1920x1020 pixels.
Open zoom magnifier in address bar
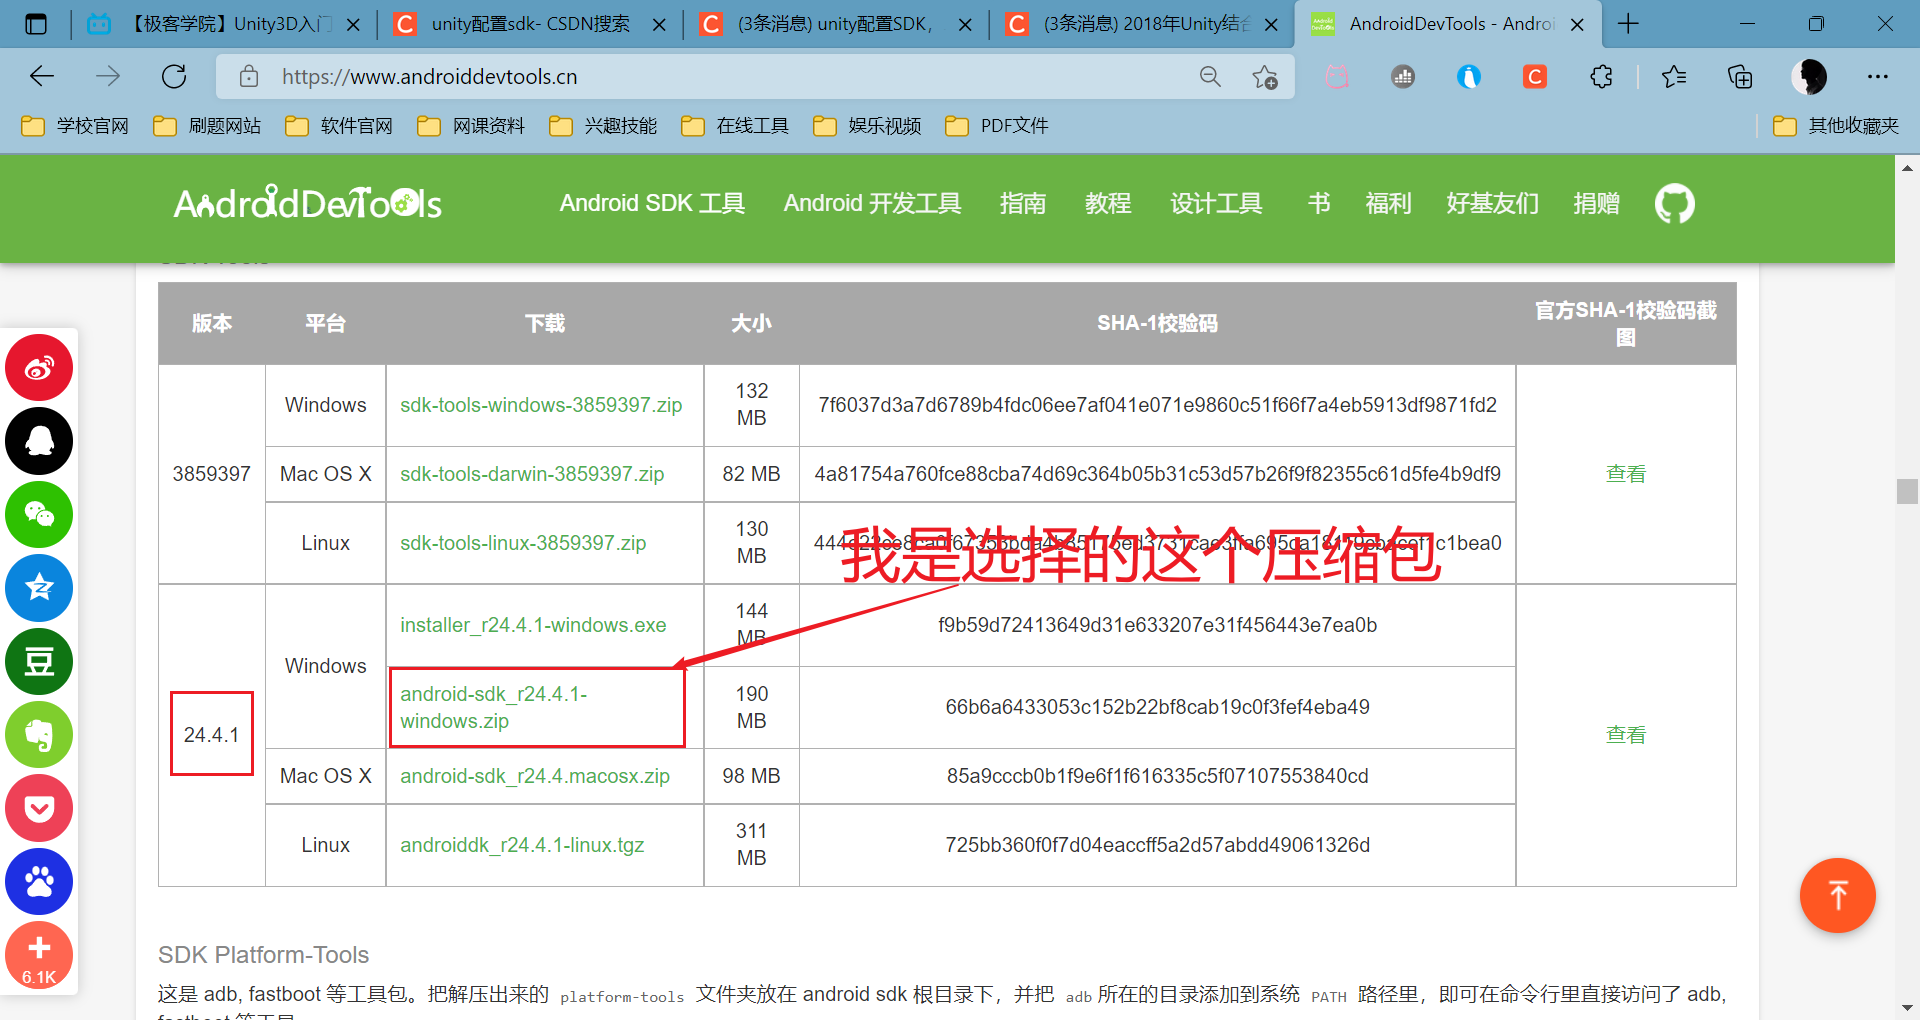click(1210, 77)
